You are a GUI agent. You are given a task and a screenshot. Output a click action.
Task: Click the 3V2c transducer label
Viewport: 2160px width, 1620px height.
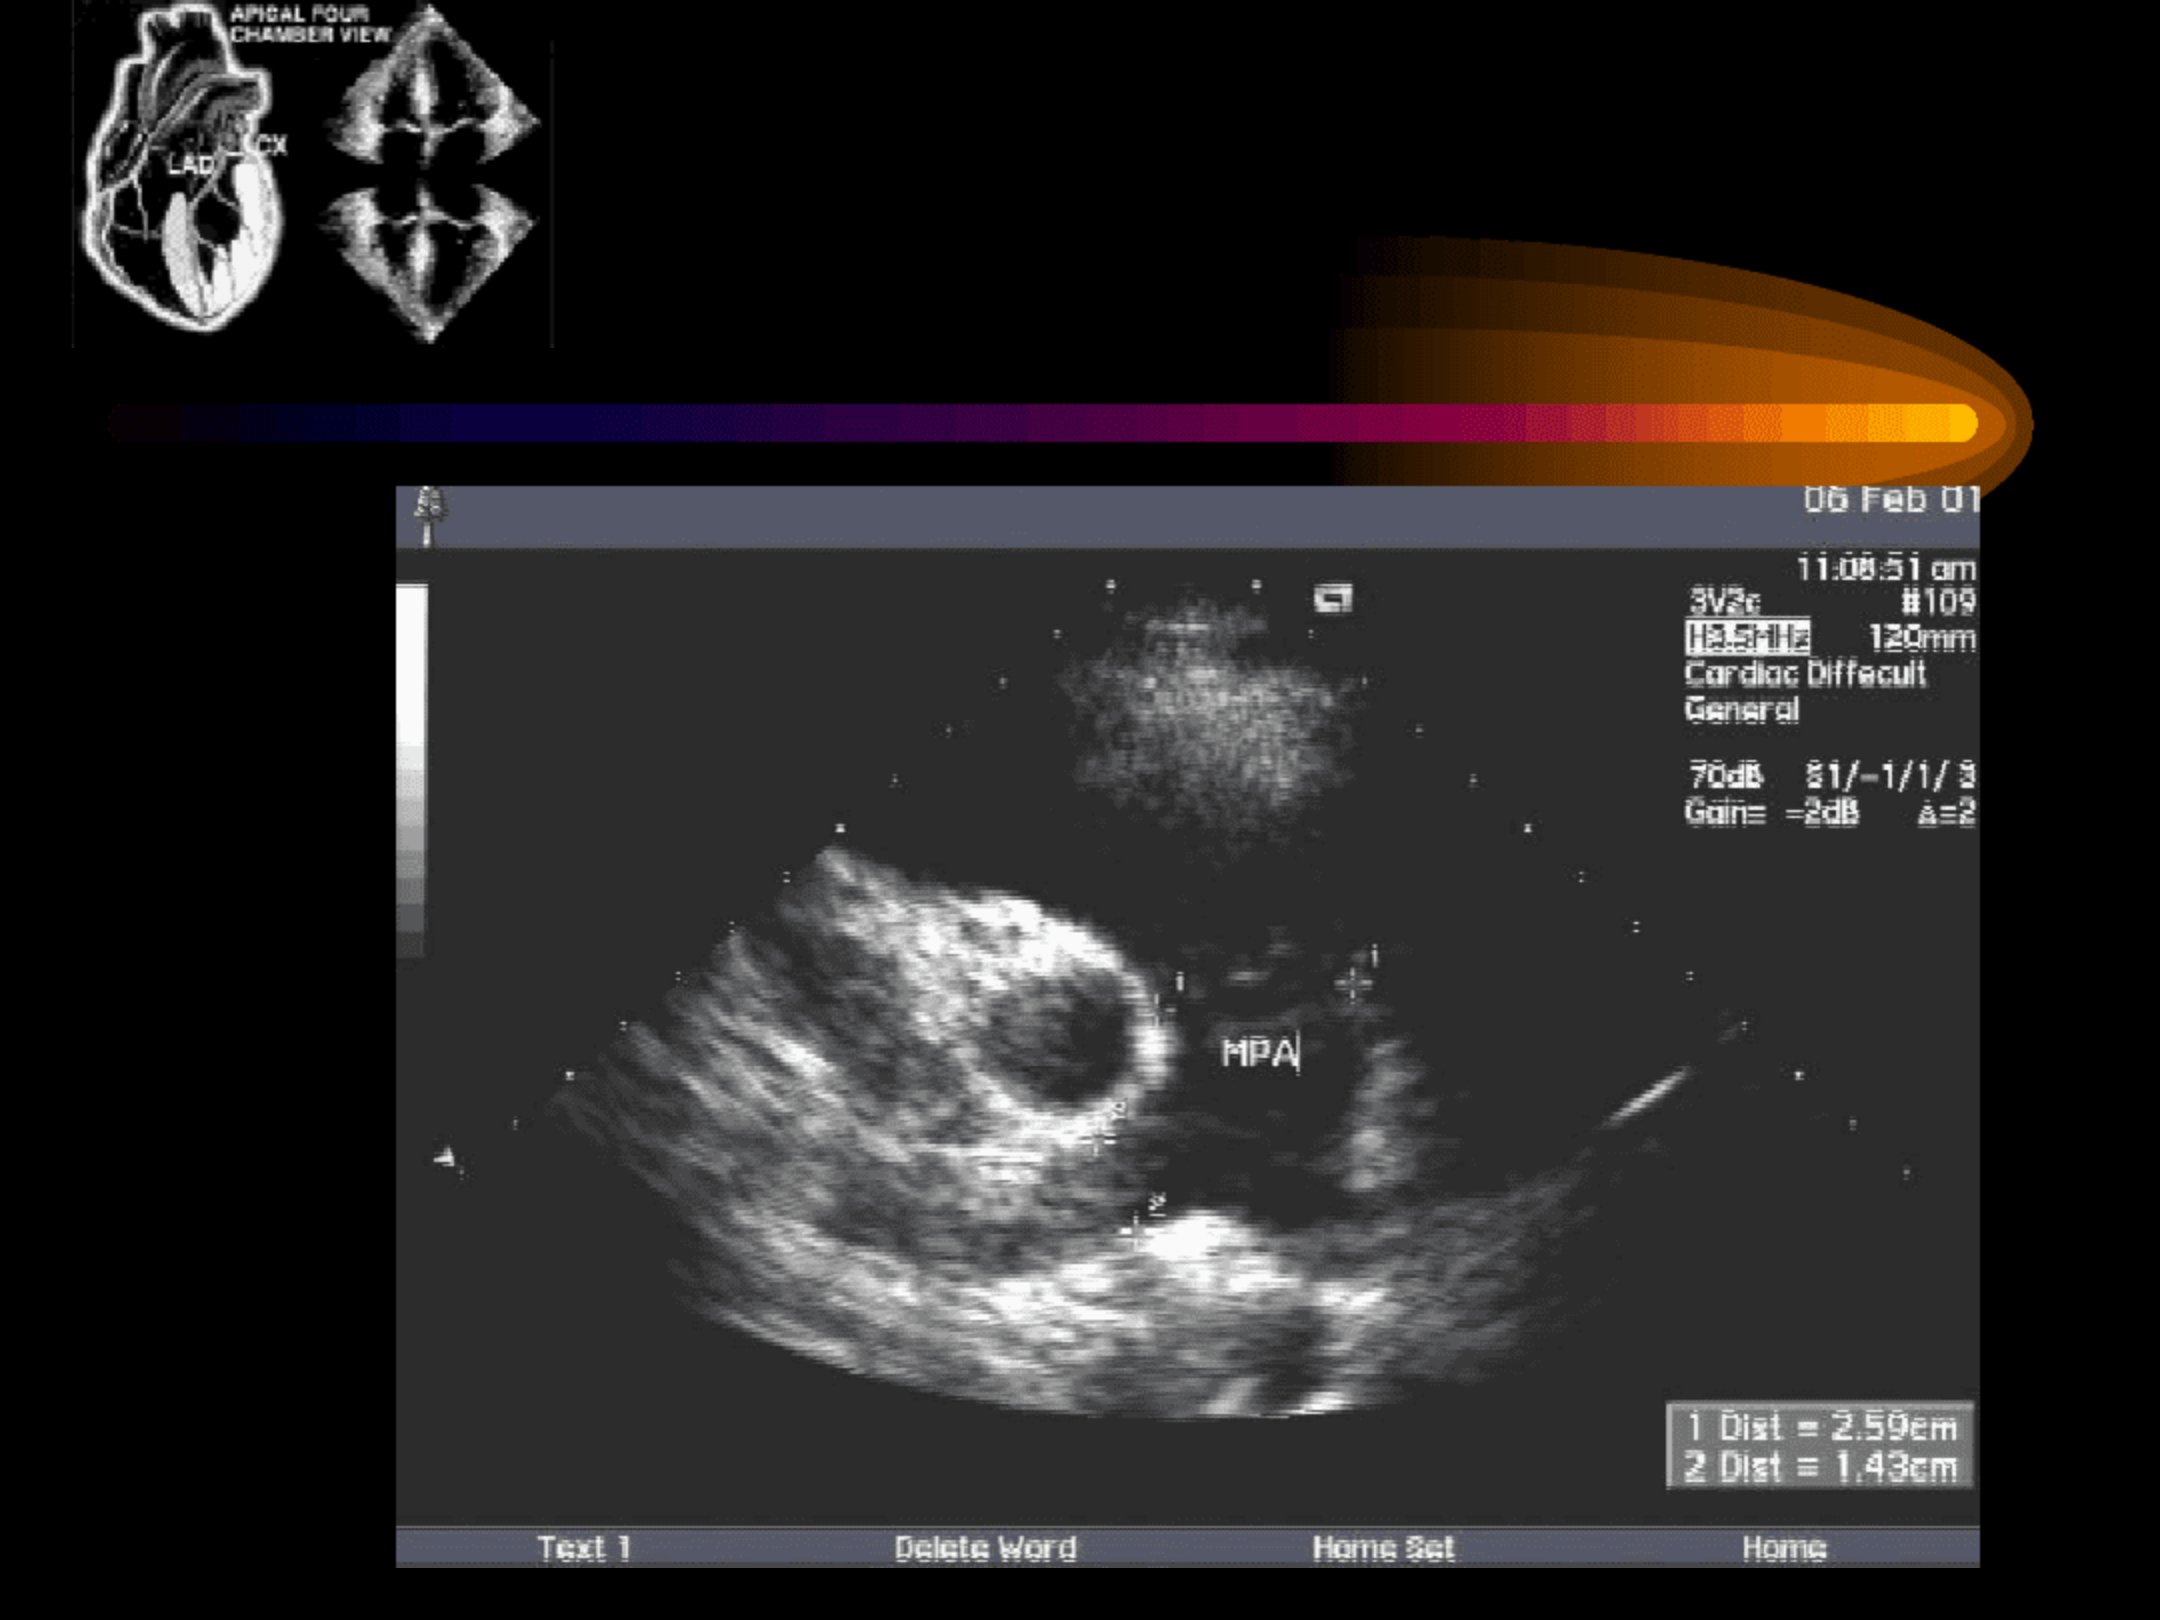[1724, 602]
